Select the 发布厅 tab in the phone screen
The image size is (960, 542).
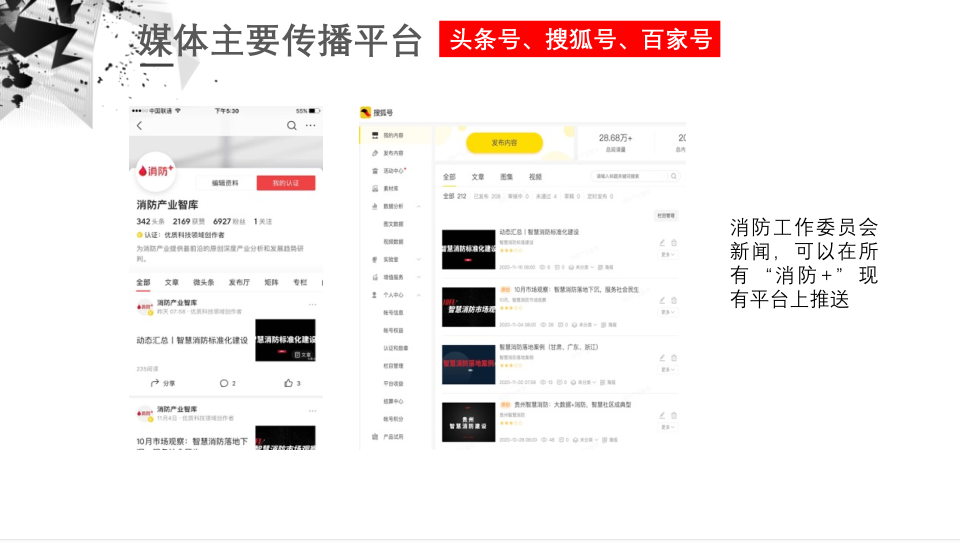239,282
